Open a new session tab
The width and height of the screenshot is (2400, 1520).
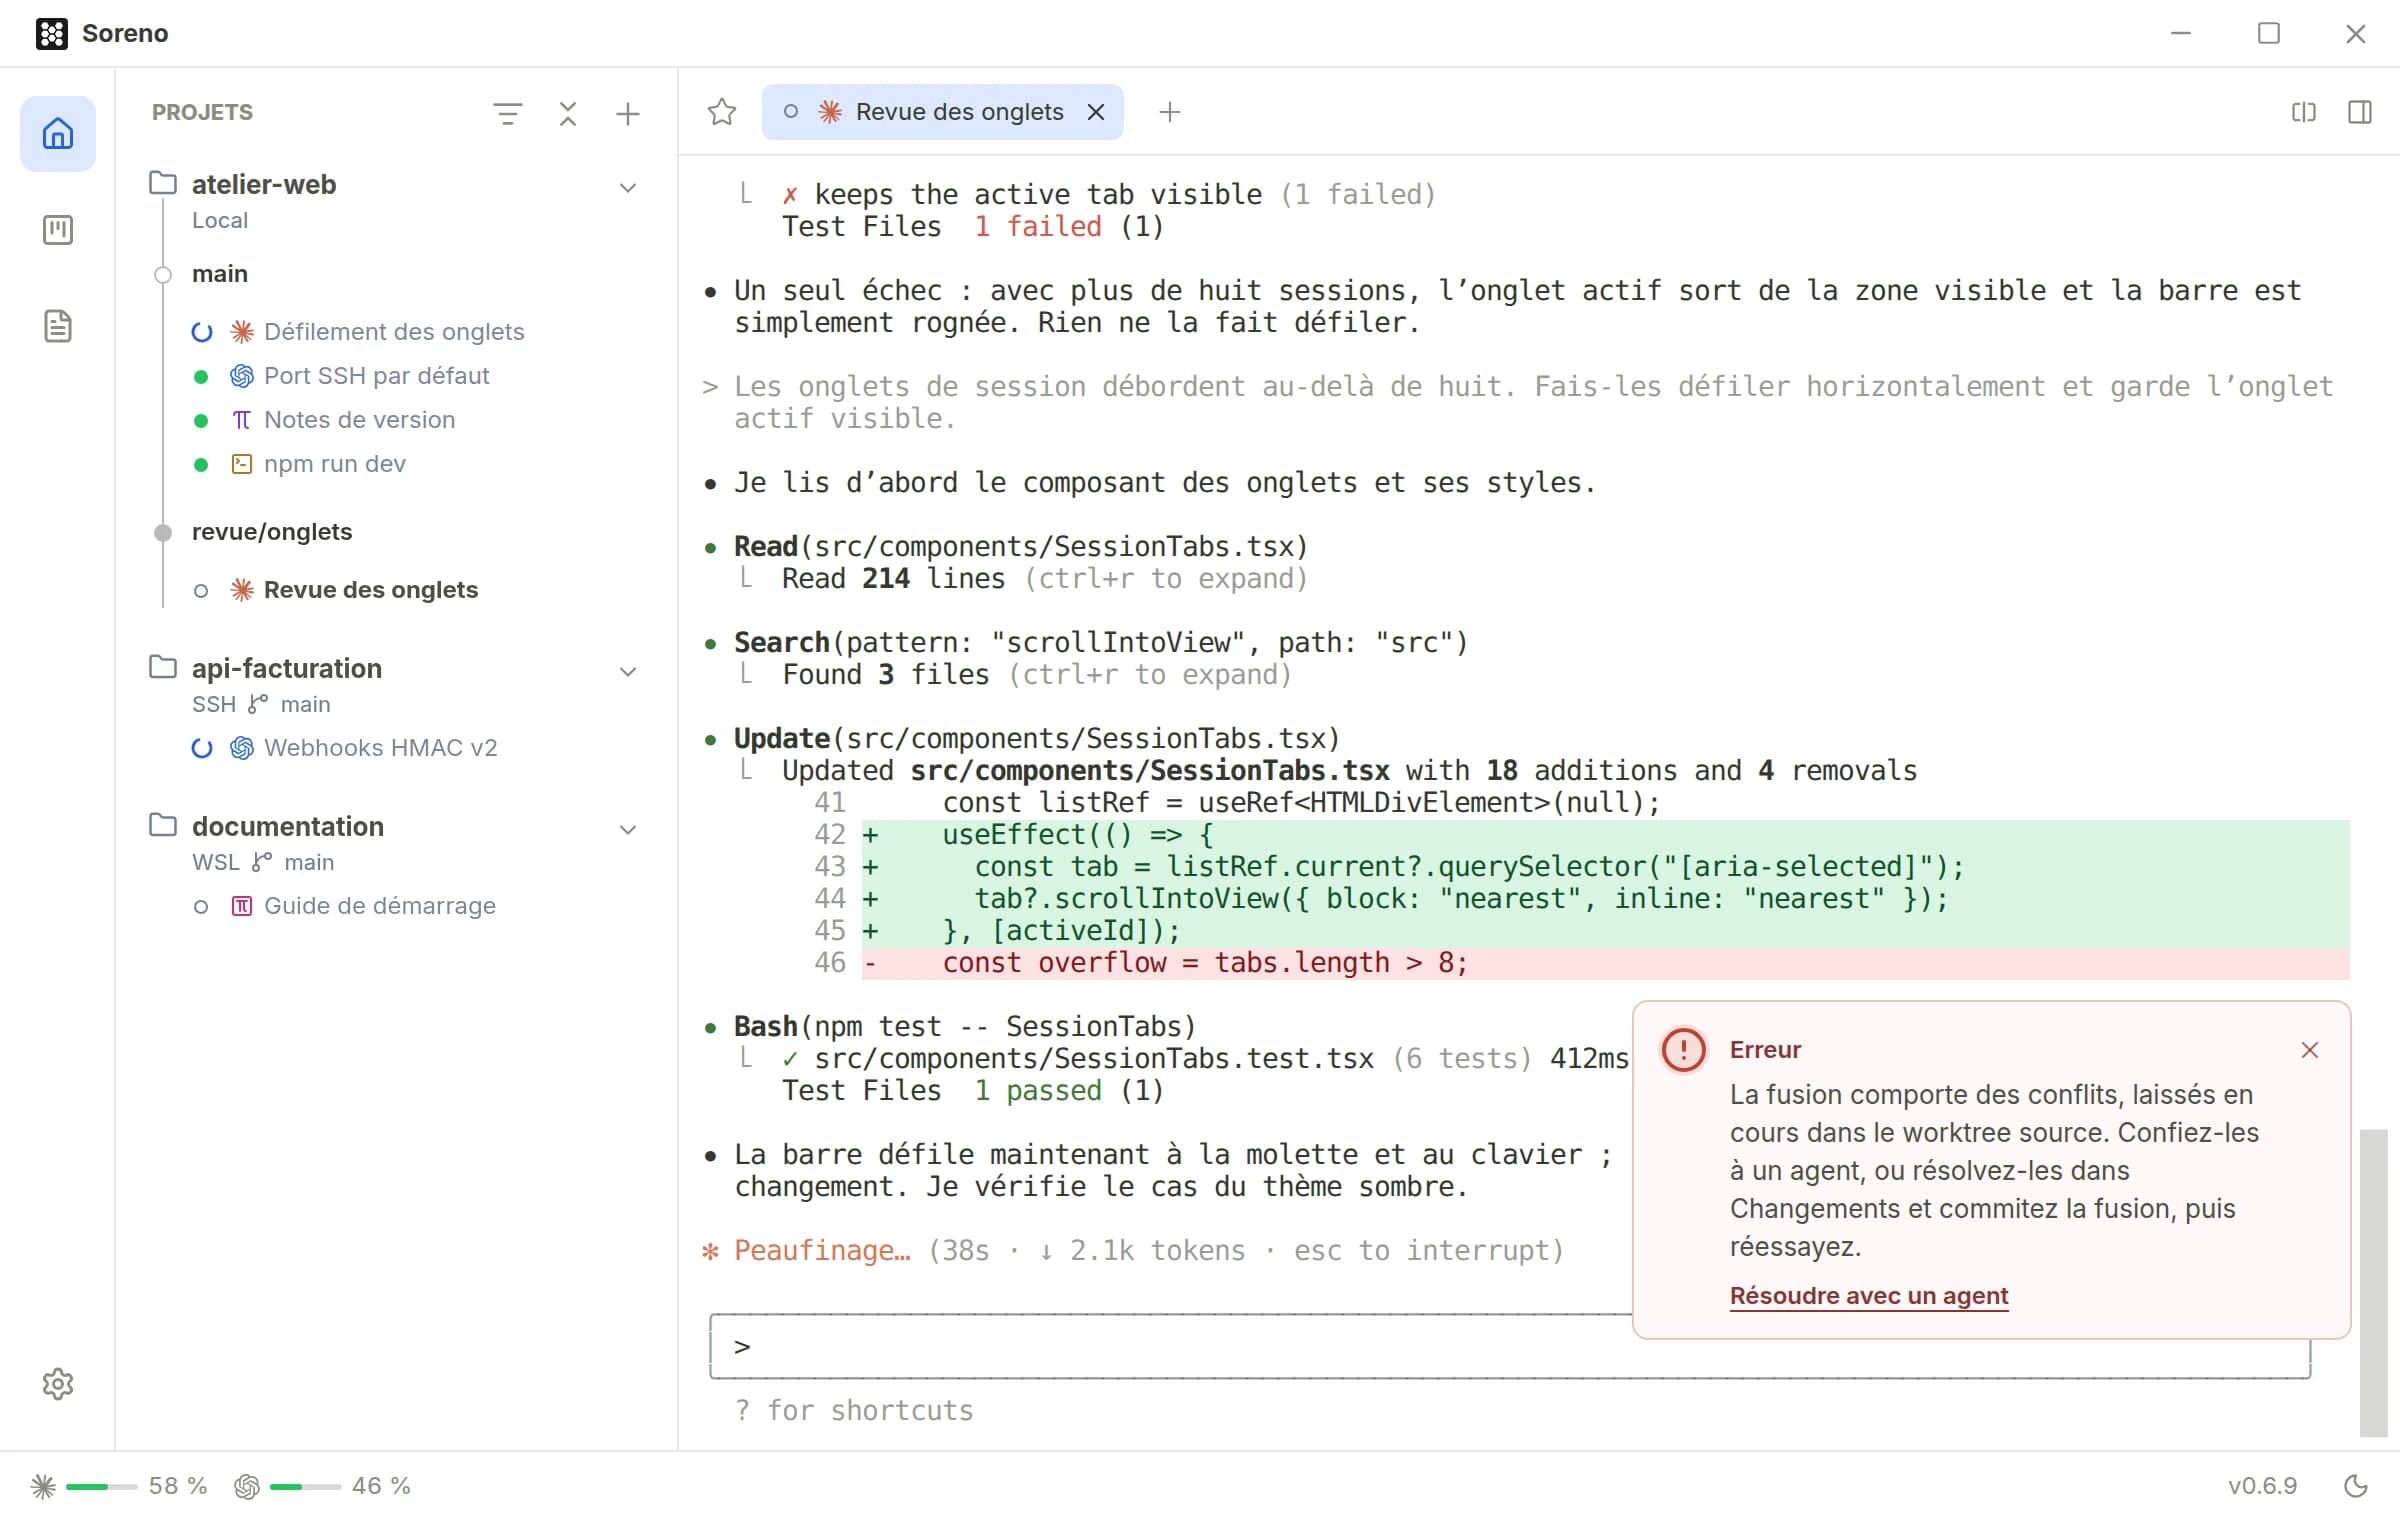tap(1169, 112)
